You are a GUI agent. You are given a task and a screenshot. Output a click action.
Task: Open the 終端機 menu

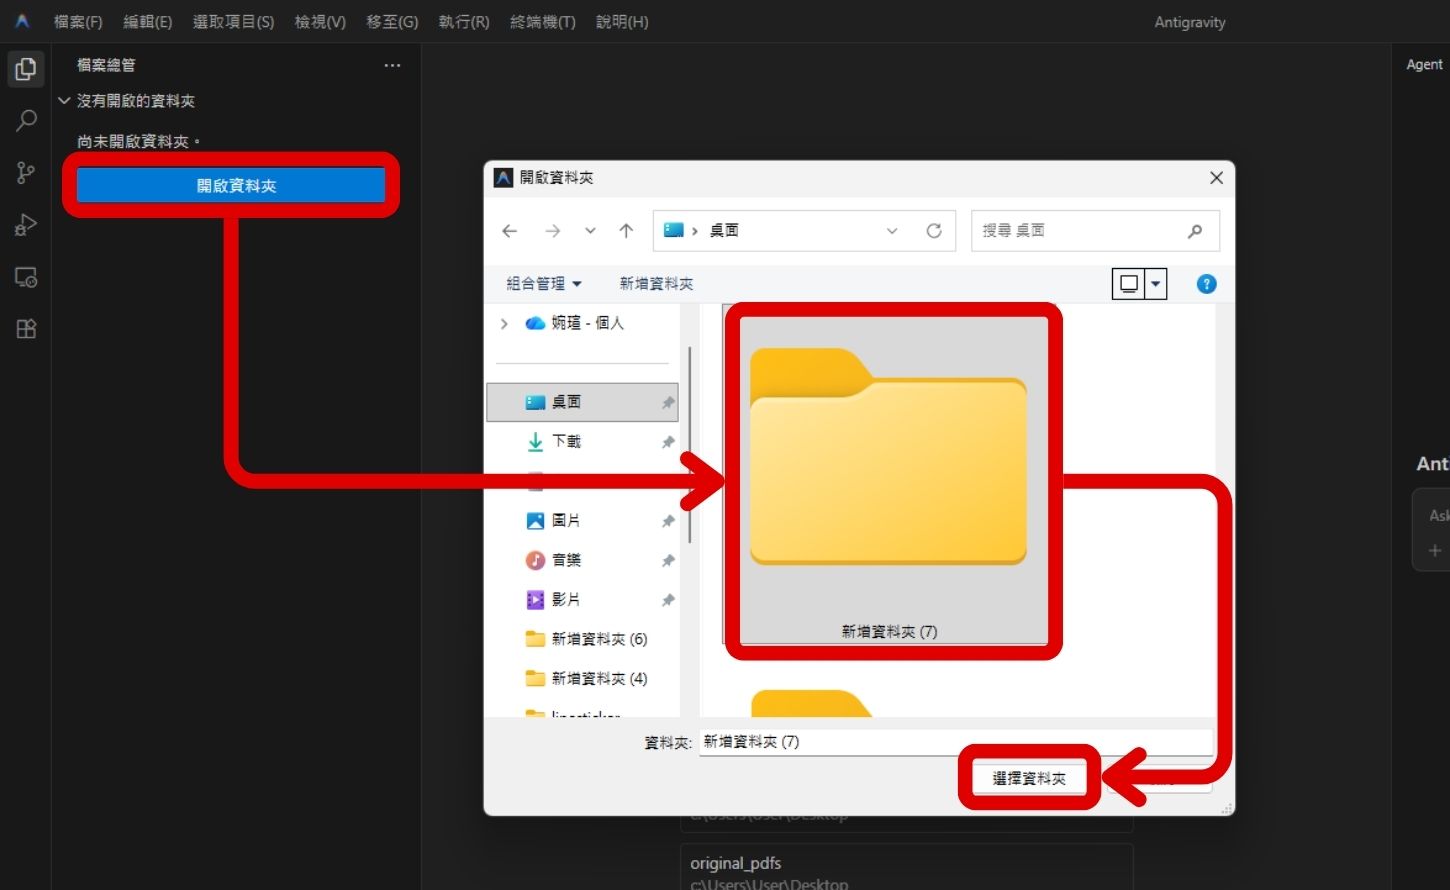pos(543,21)
